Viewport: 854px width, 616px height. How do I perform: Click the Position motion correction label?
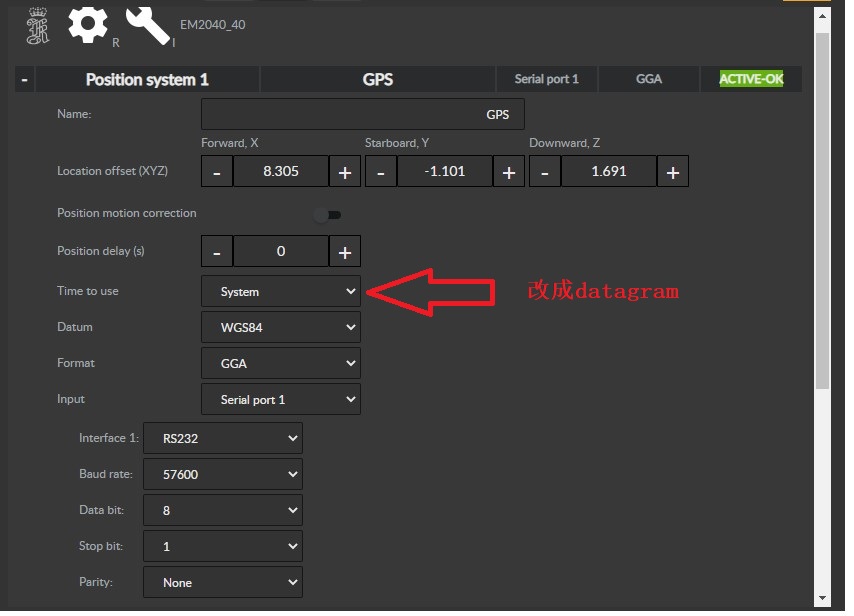126,213
